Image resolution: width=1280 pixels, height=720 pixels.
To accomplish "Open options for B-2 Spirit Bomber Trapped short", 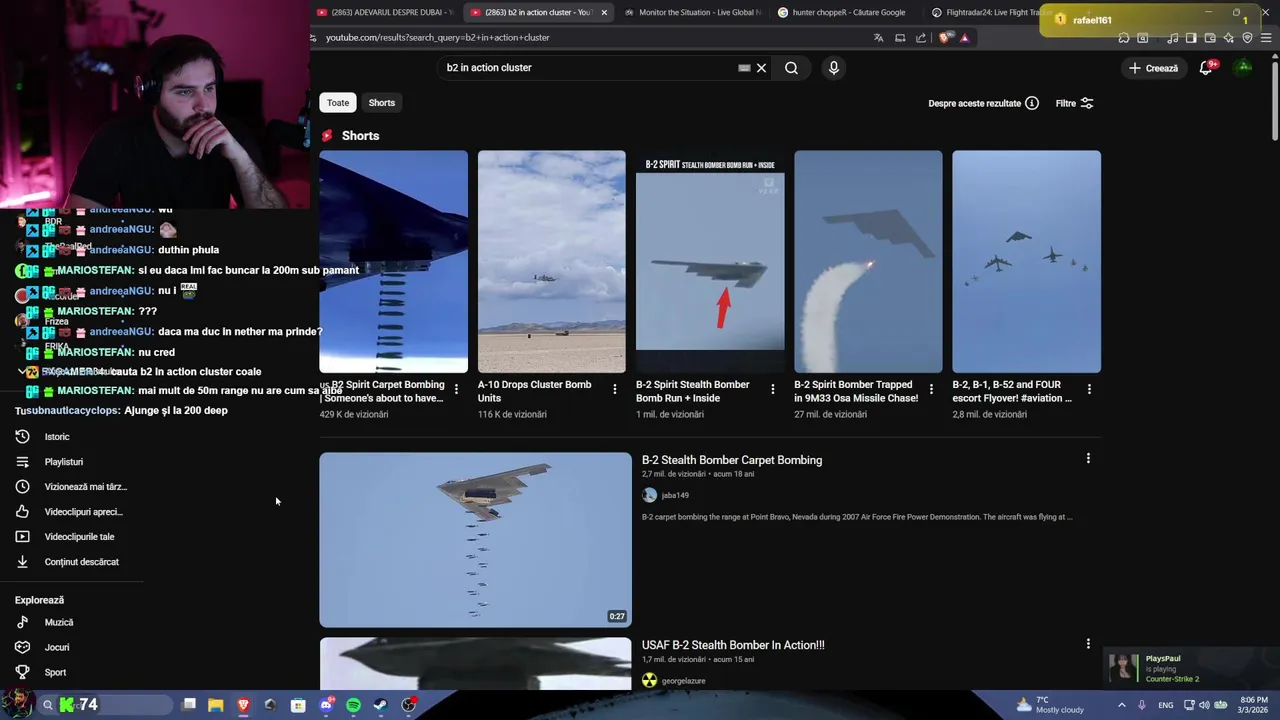I will coord(931,389).
